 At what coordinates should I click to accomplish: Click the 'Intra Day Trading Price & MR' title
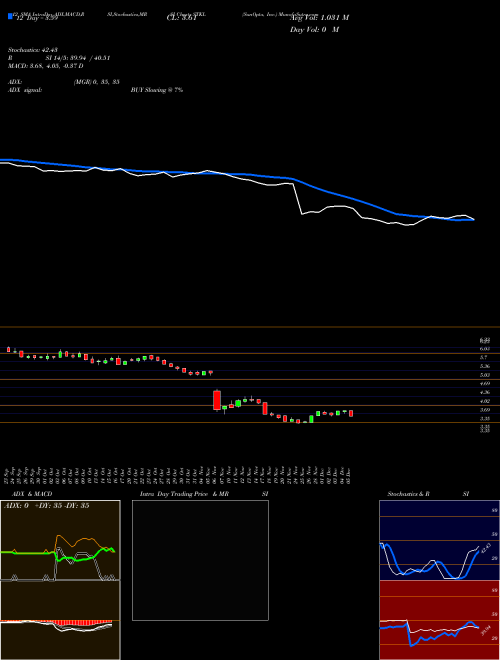click(185, 494)
